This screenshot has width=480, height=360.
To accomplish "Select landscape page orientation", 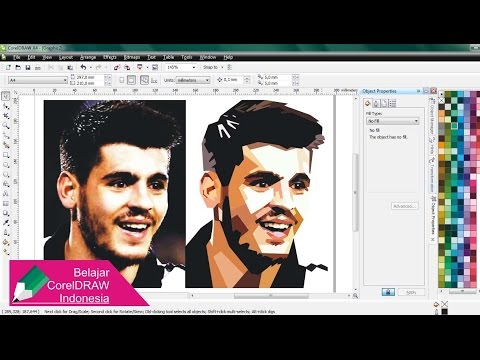I will 132,80.
